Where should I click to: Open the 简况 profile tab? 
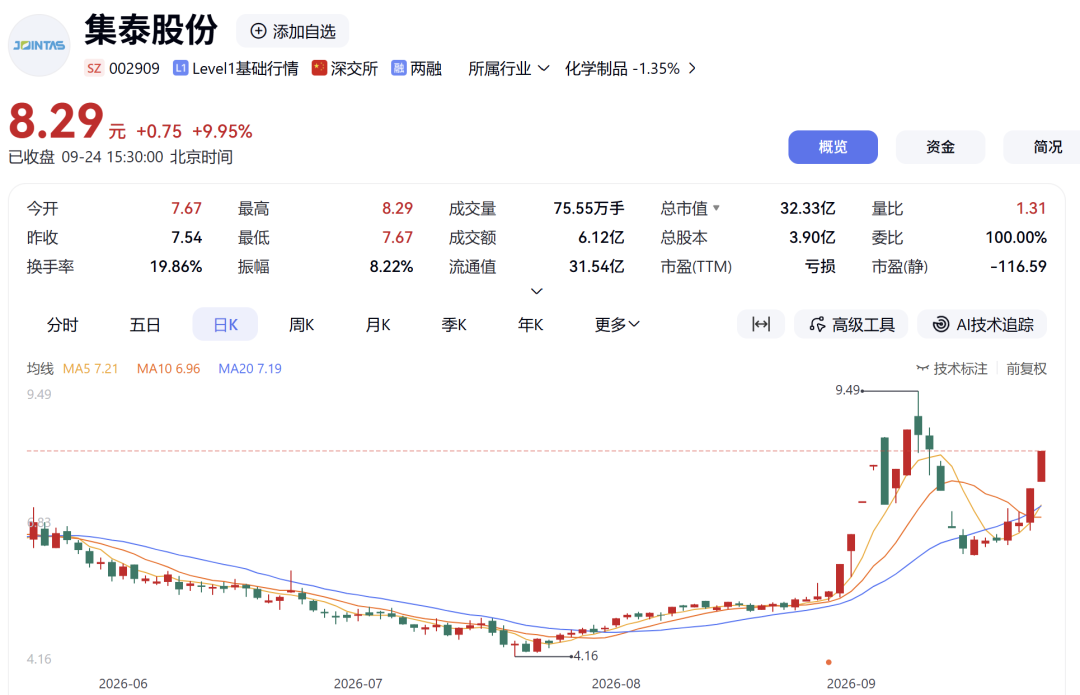point(1041,147)
